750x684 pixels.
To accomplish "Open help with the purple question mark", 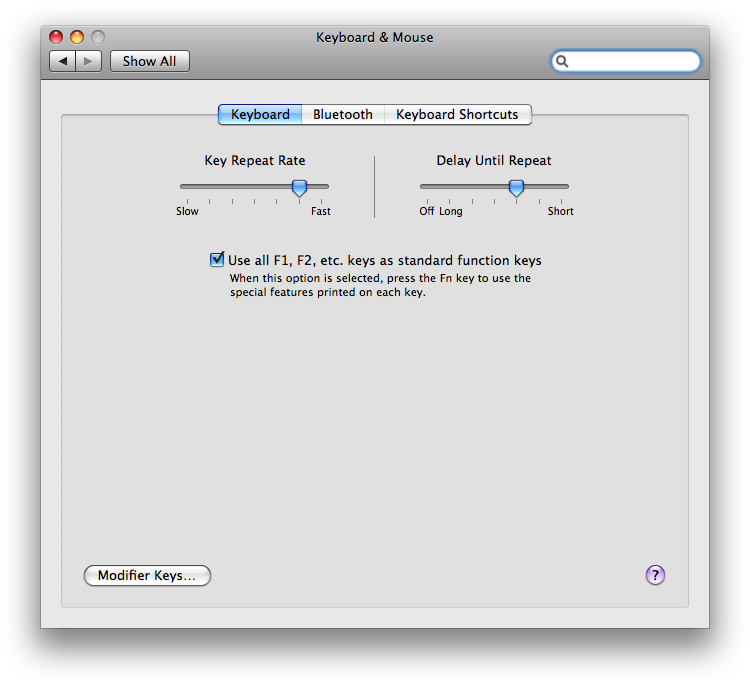I will pyautogui.click(x=655, y=575).
